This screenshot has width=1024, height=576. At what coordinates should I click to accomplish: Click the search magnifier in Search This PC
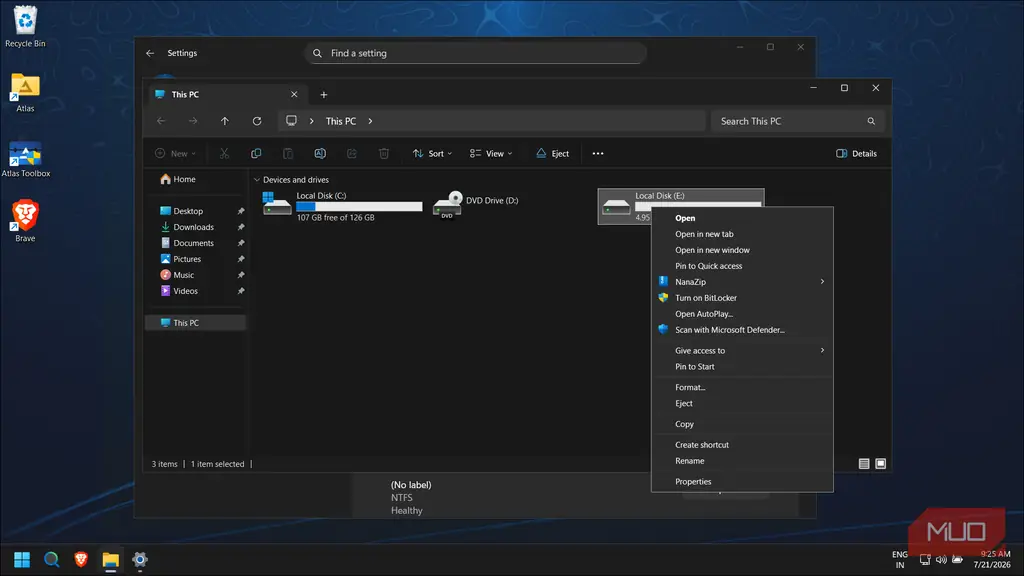coord(871,121)
